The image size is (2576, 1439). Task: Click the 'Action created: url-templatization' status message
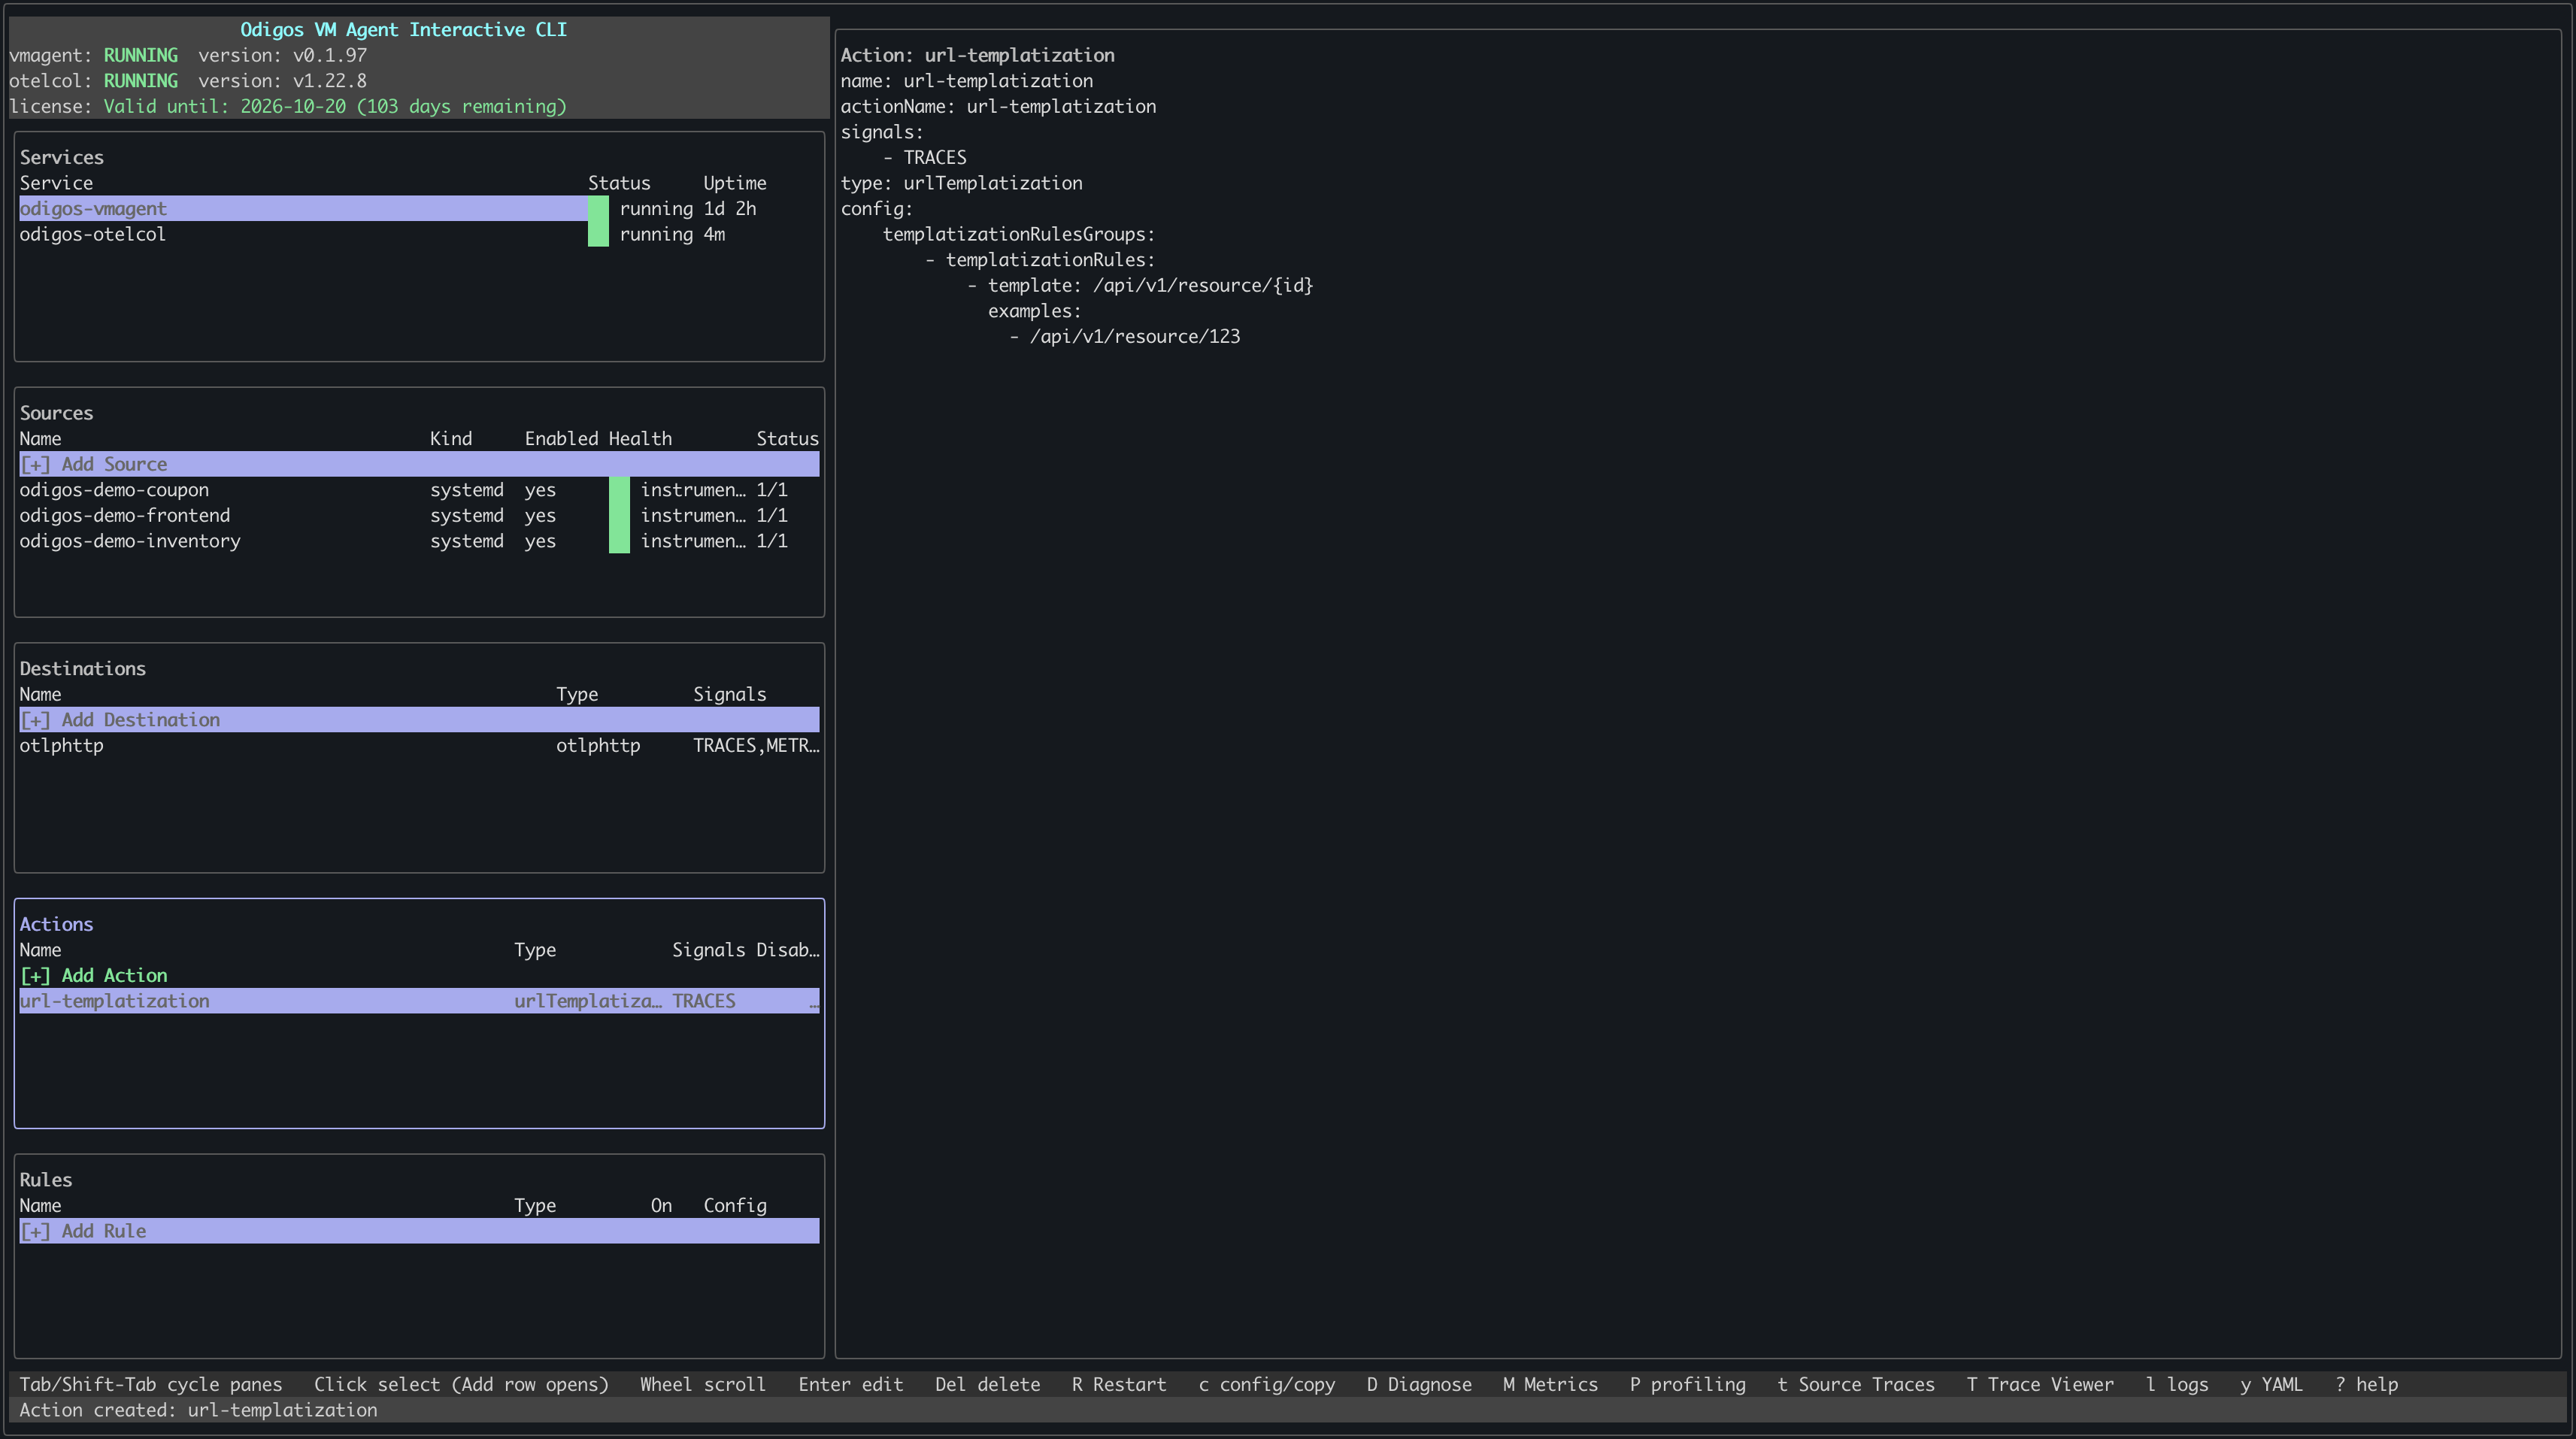(198, 1411)
